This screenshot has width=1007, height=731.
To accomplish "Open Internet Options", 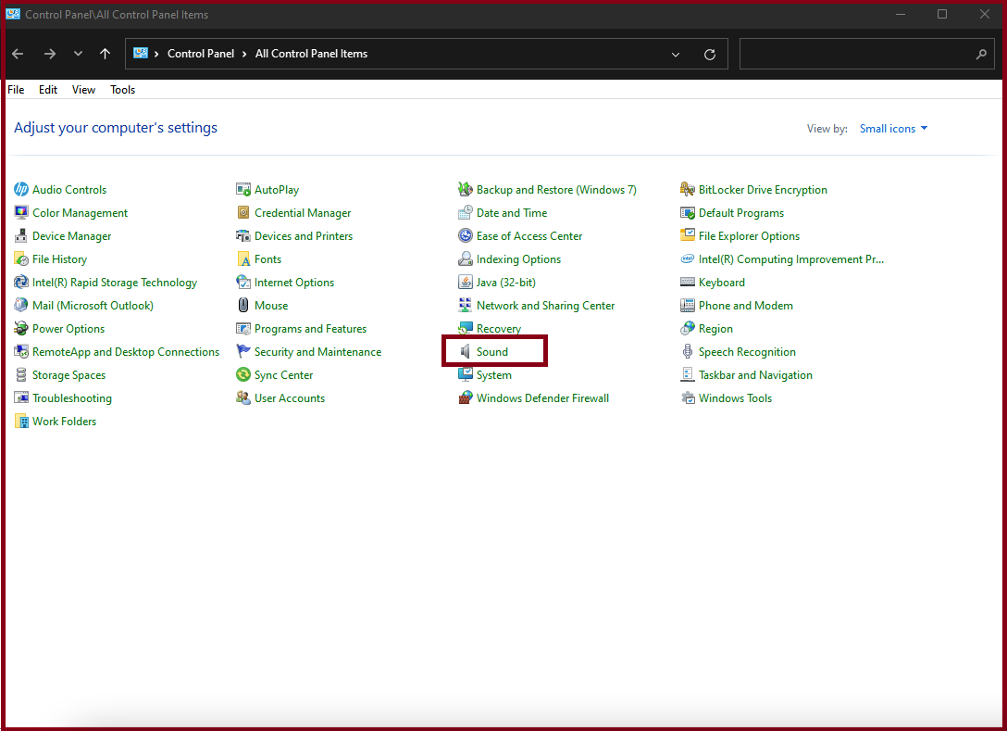I will click(x=294, y=283).
